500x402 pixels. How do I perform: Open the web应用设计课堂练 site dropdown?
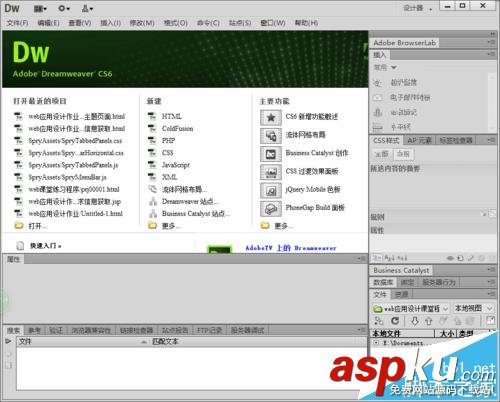point(411,309)
